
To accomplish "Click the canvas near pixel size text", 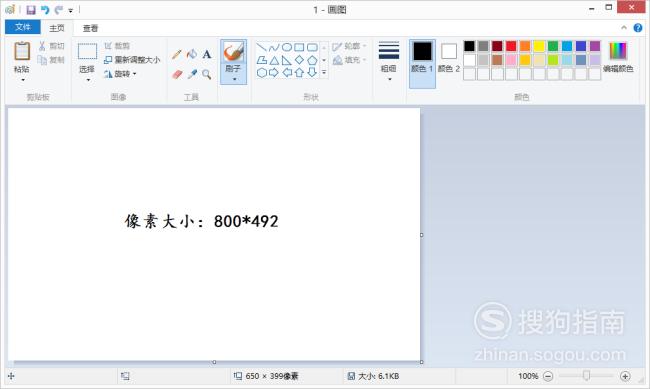I will 201,221.
